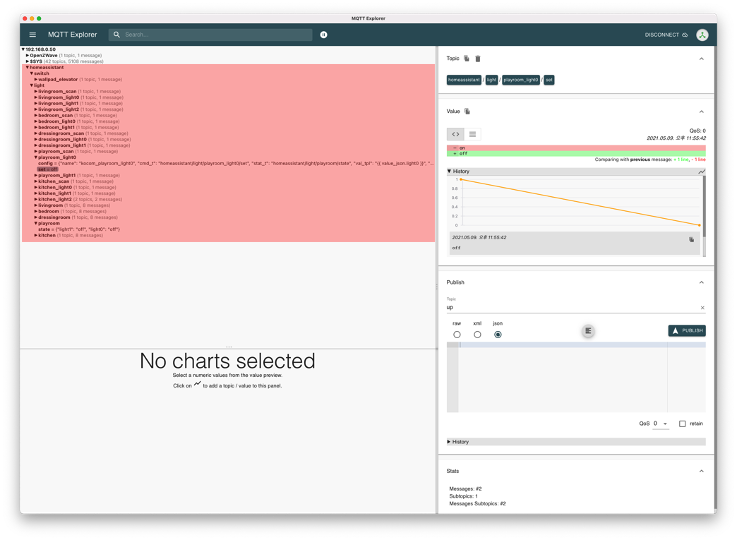
Task: Collapse the playroom_light0 topic
Action: [36, 158]
